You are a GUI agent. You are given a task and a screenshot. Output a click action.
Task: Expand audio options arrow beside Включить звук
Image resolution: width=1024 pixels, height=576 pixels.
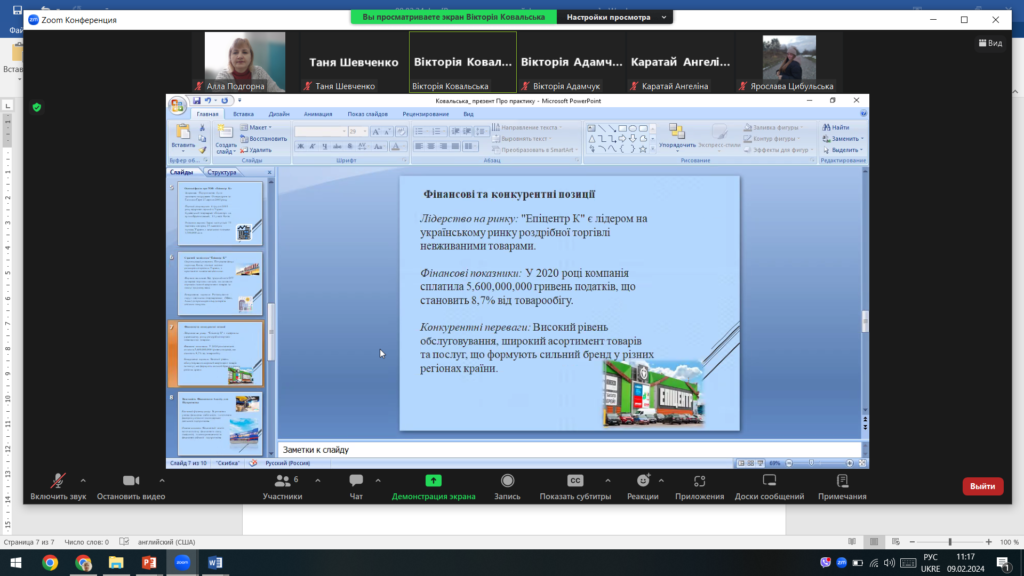(x=83, y=481)
